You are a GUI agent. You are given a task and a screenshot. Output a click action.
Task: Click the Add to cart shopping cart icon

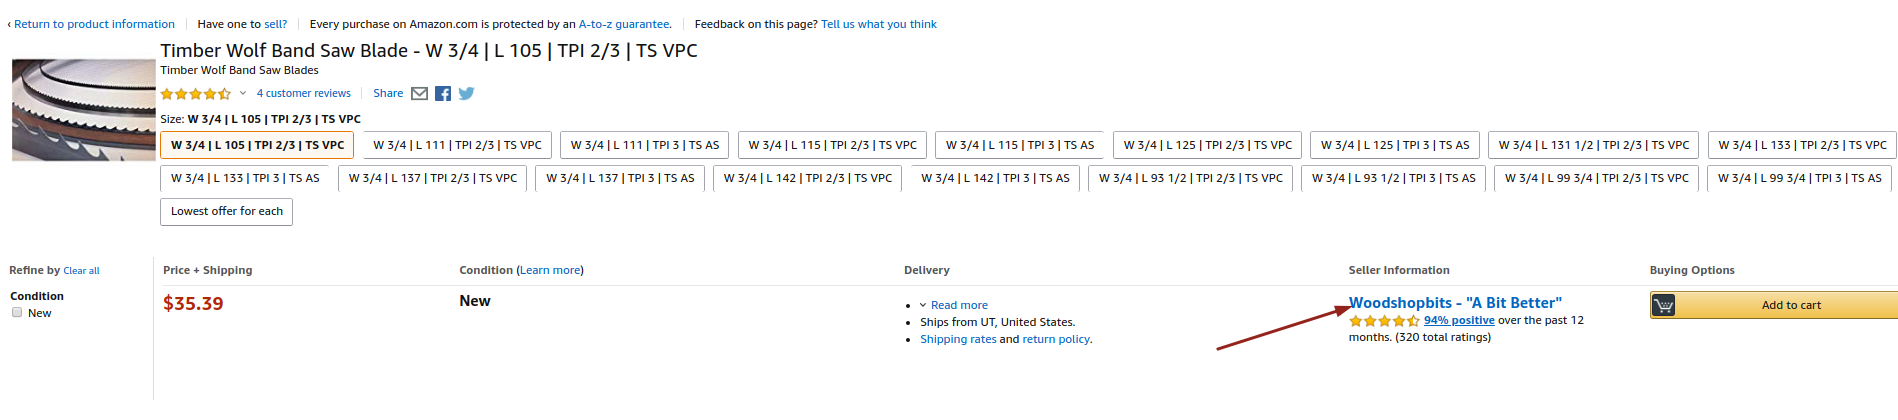(x=1663, y=305)
